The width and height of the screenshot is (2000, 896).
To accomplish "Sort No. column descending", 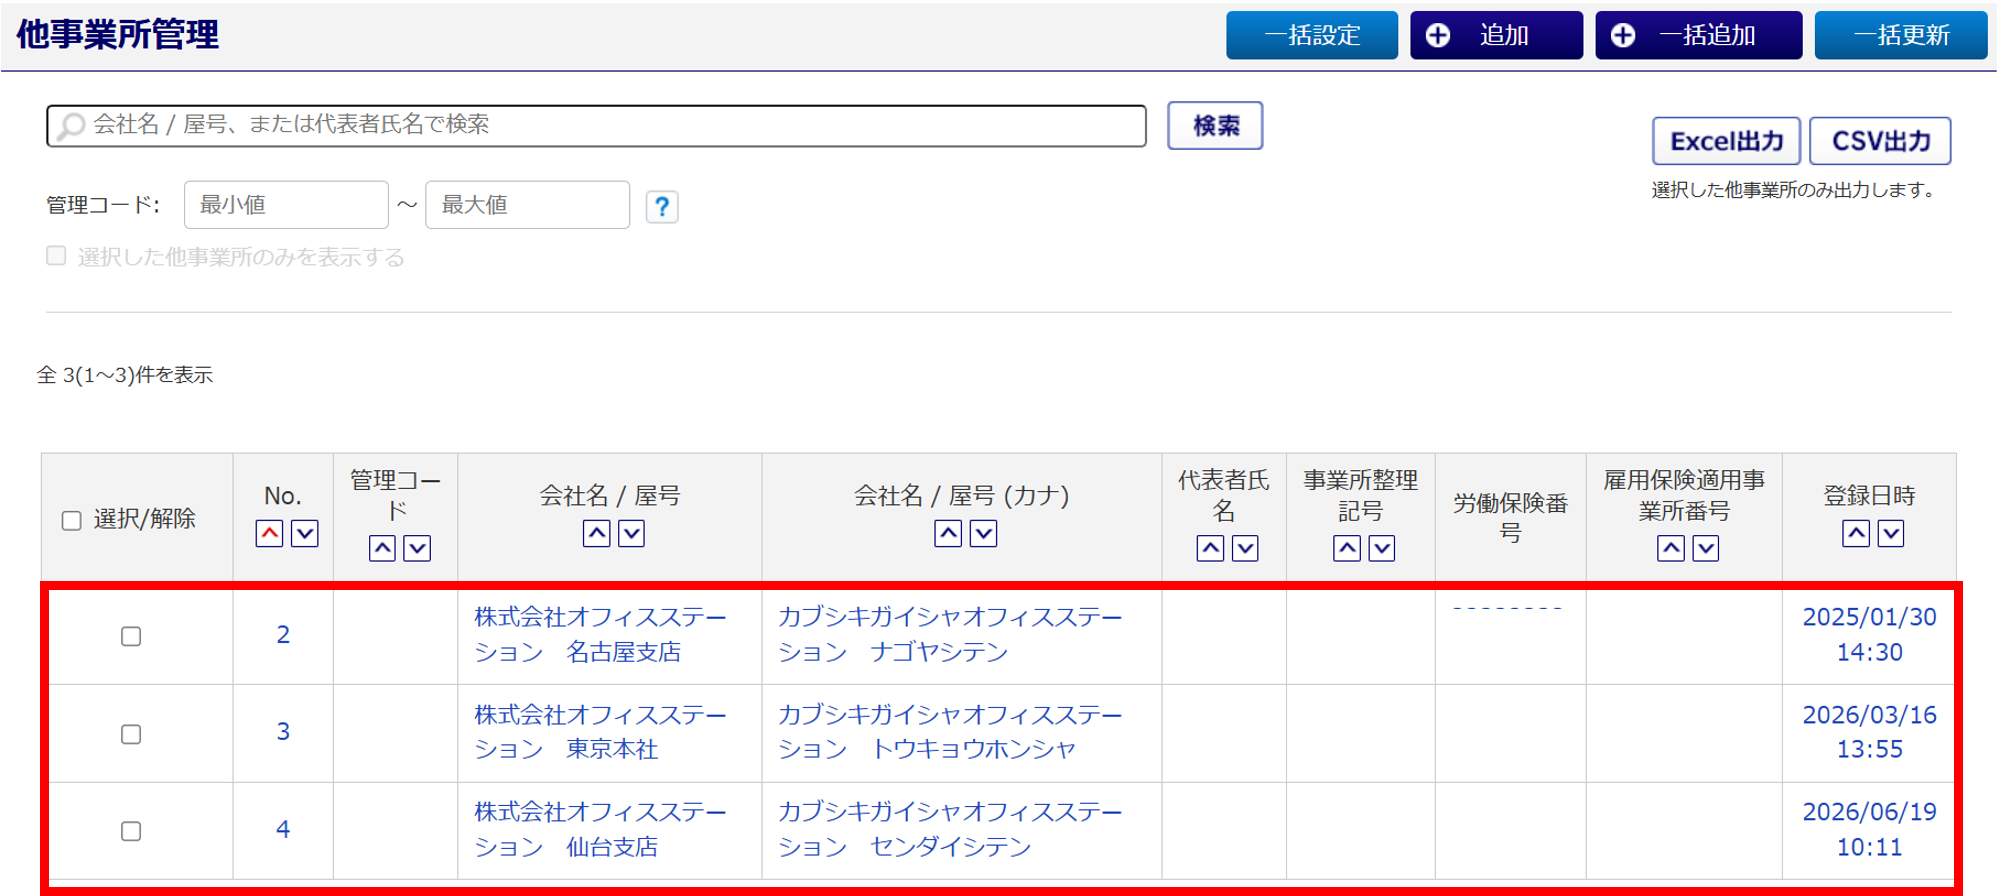I will coord(305,534).
